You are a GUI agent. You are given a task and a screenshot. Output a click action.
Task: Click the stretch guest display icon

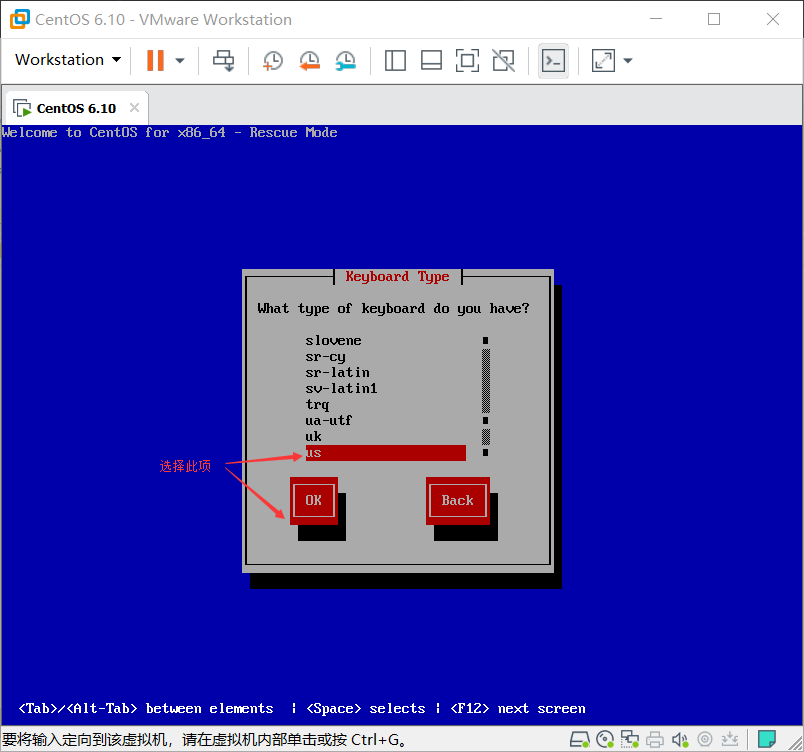pos(604,60)
